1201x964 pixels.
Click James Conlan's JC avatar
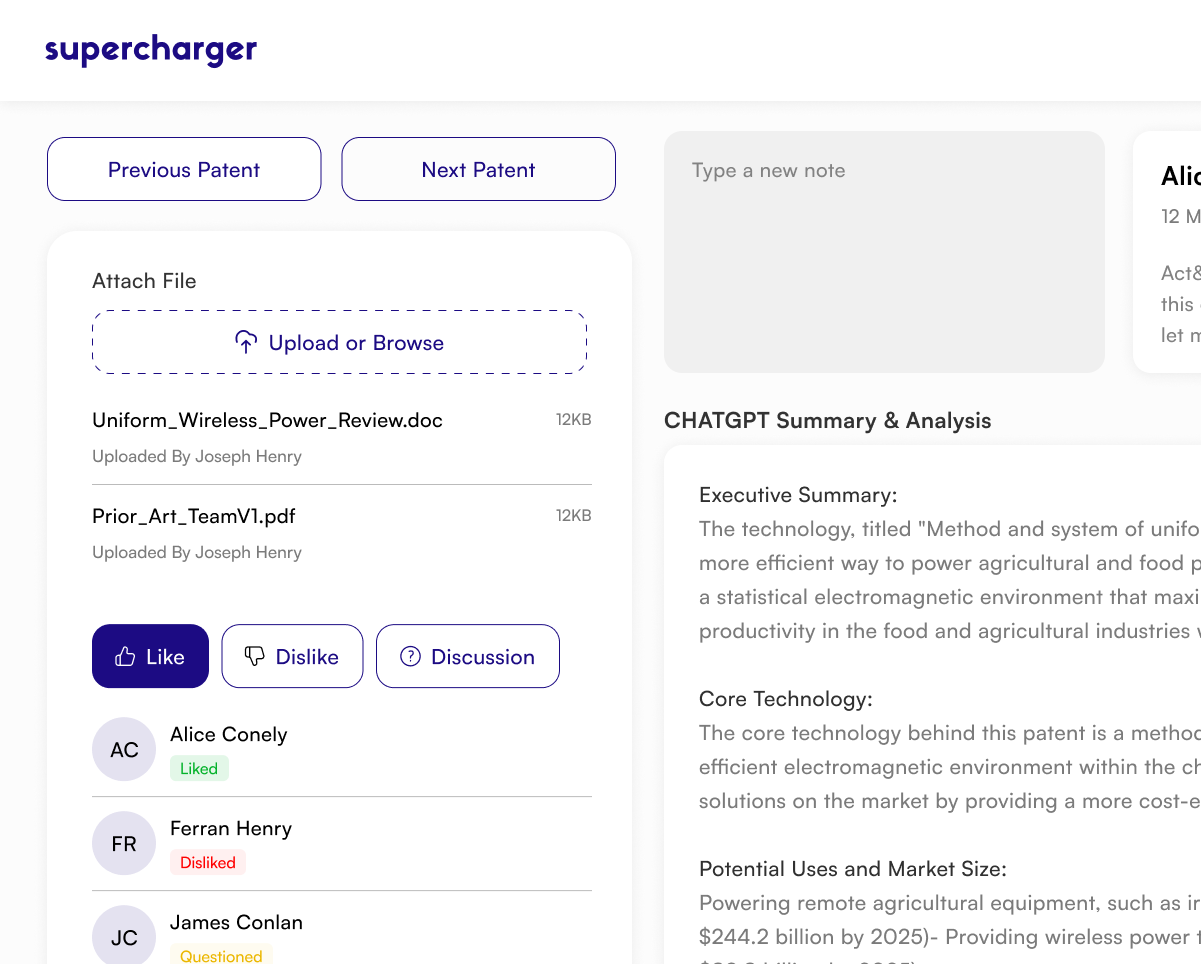click(124, 936)
